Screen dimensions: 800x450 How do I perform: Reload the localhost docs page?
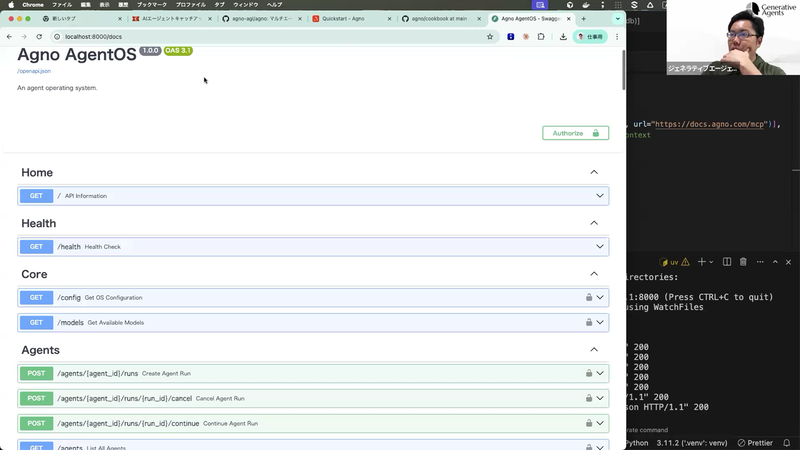point(39,37)
